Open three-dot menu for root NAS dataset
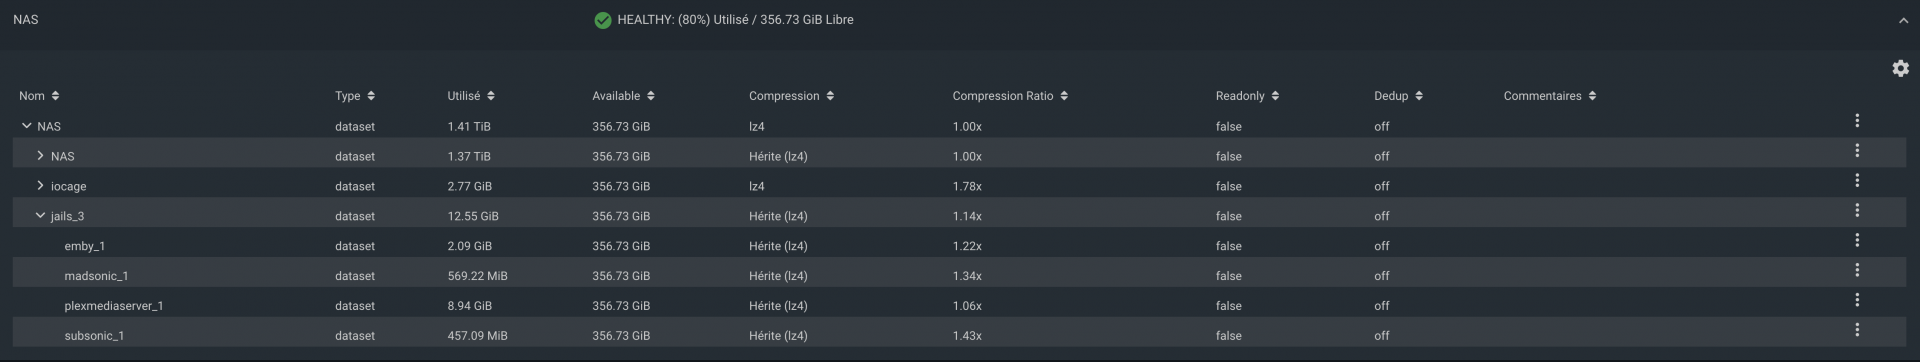1920x362 pixels. pos(1857,120)
